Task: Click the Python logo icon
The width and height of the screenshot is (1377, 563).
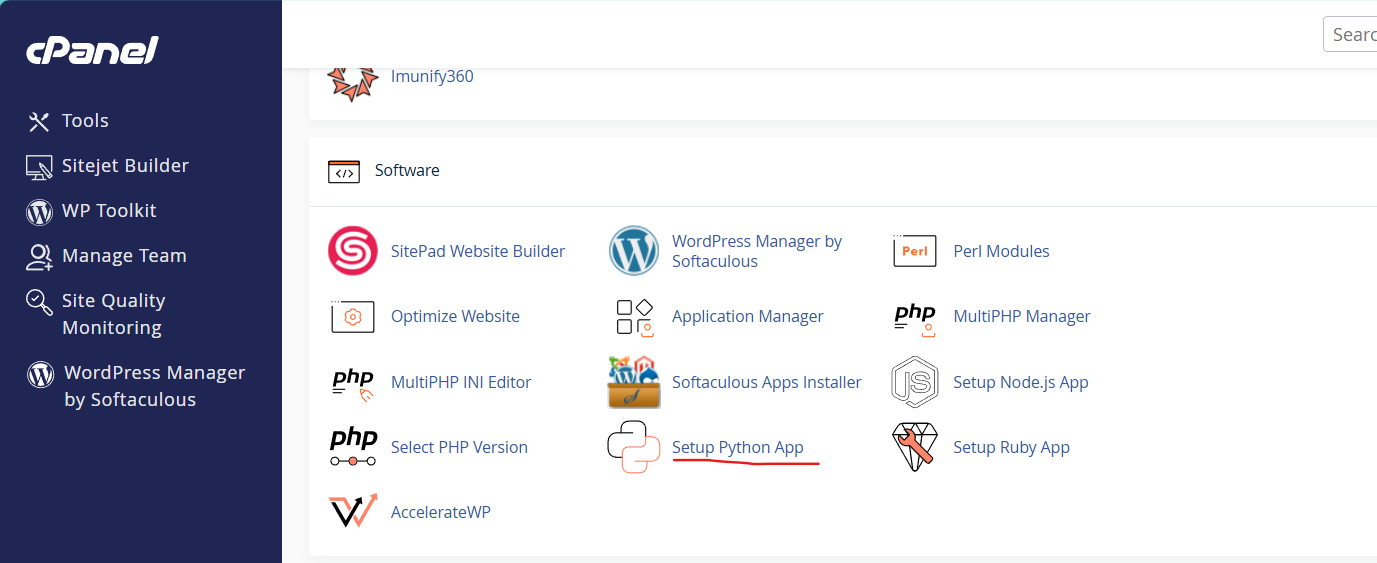Action: pyautogui.click(x=634, y=447)
